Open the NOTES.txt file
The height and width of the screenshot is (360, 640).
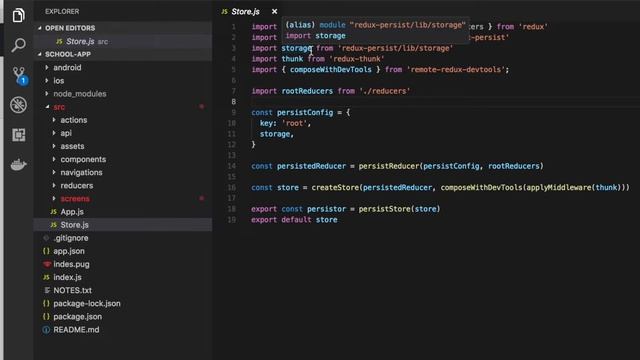(x=73, y=290)
